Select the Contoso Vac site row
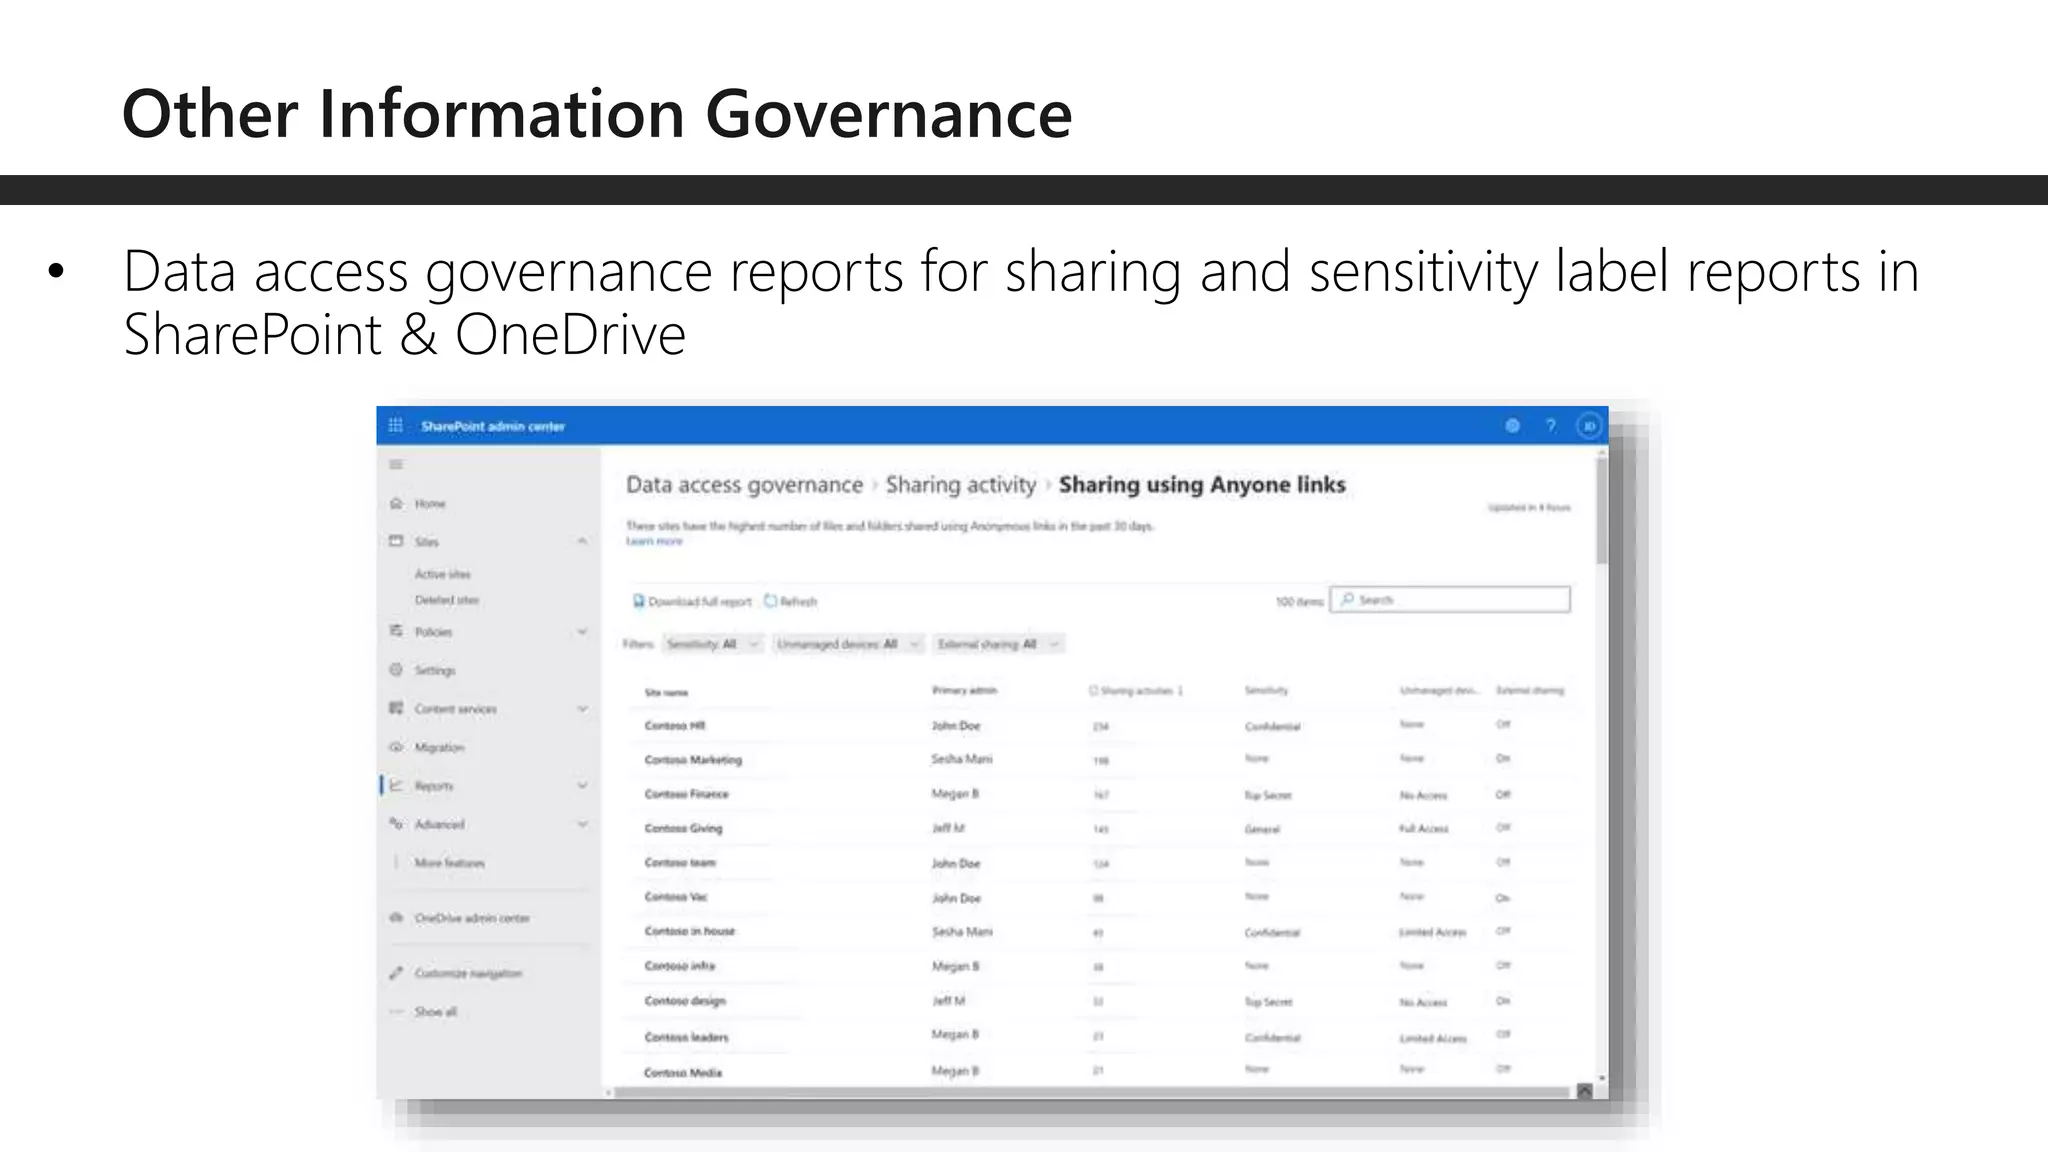The height and width of the screenshot is (1152, 2048). [1099, 897]
